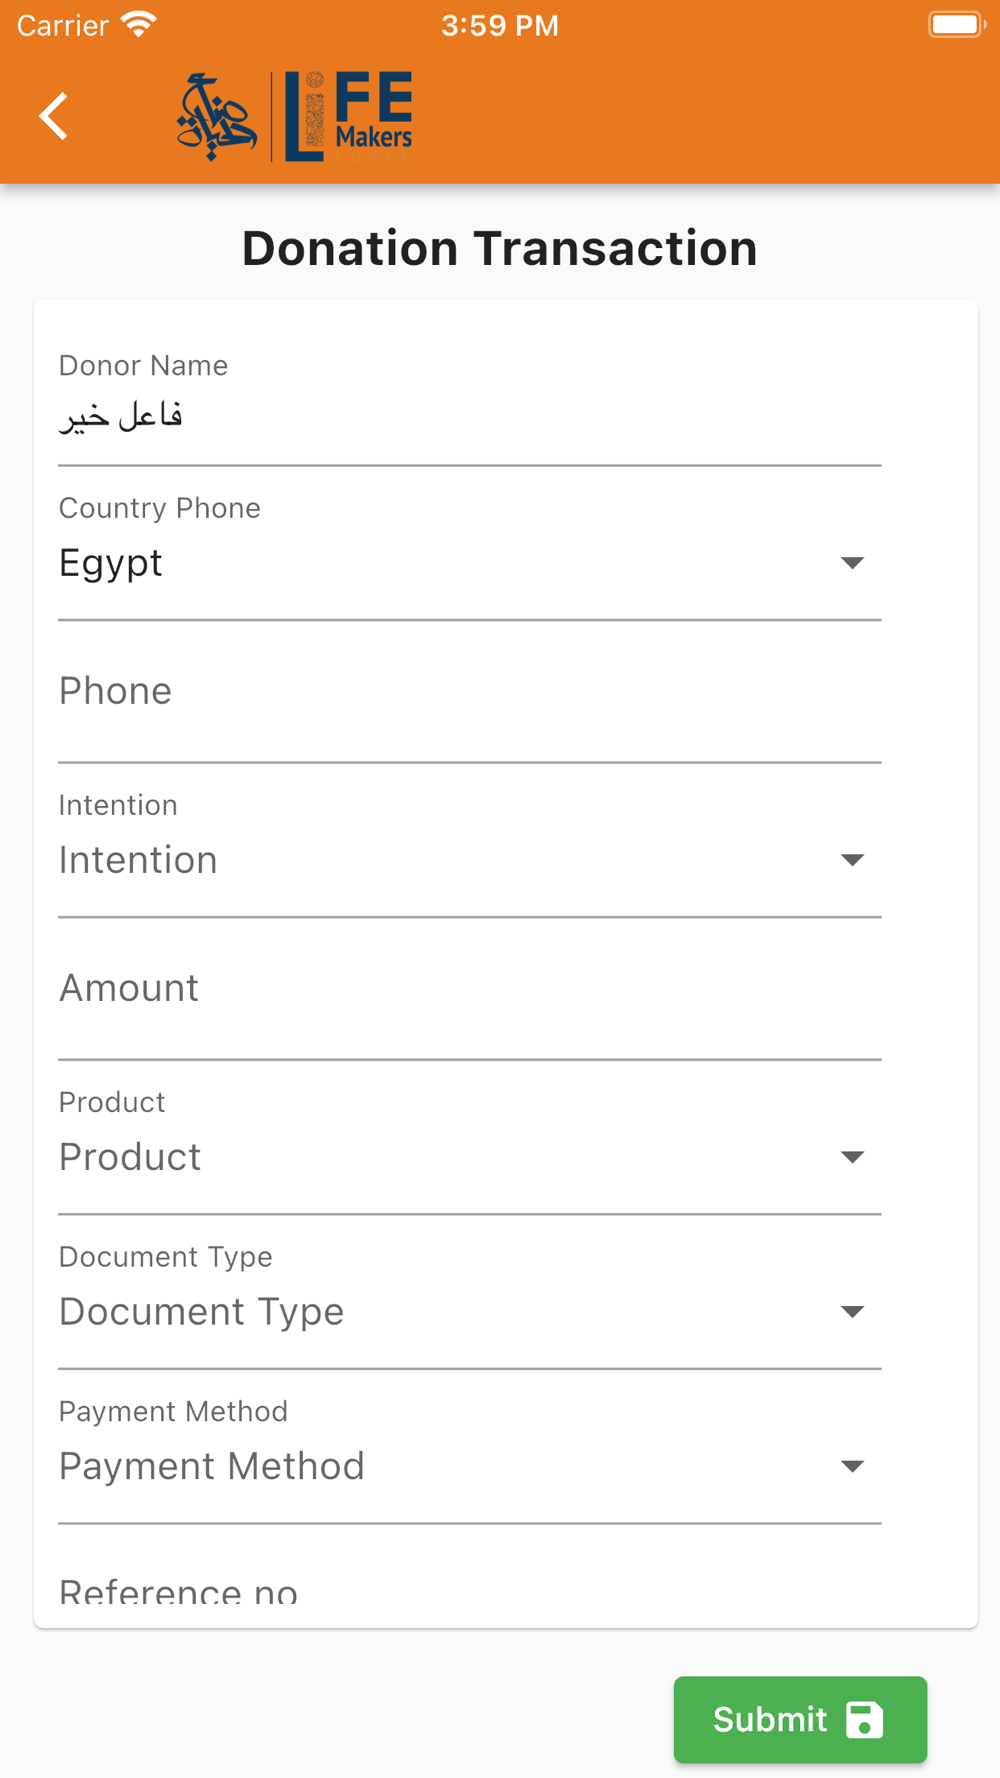Open the Country Phone dropdown arrow
The height and width of the screenshot is (1778, 1000).
852,563
